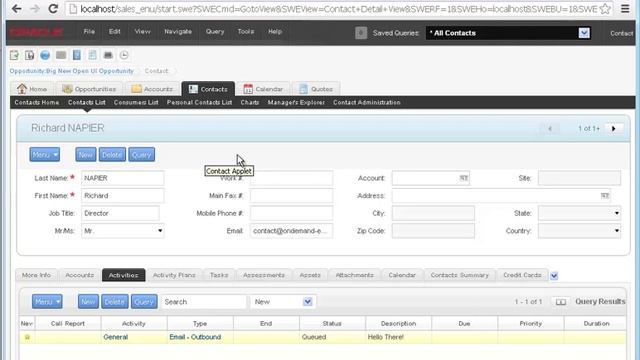This screenshot has width=640, height=360.
Task: Click Delete in the Activities list applet
Action: tap(115, 302)
